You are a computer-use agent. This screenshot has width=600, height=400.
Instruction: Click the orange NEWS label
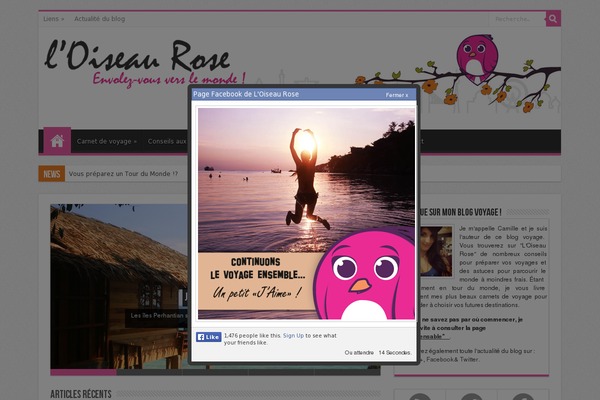coord(52,174)
